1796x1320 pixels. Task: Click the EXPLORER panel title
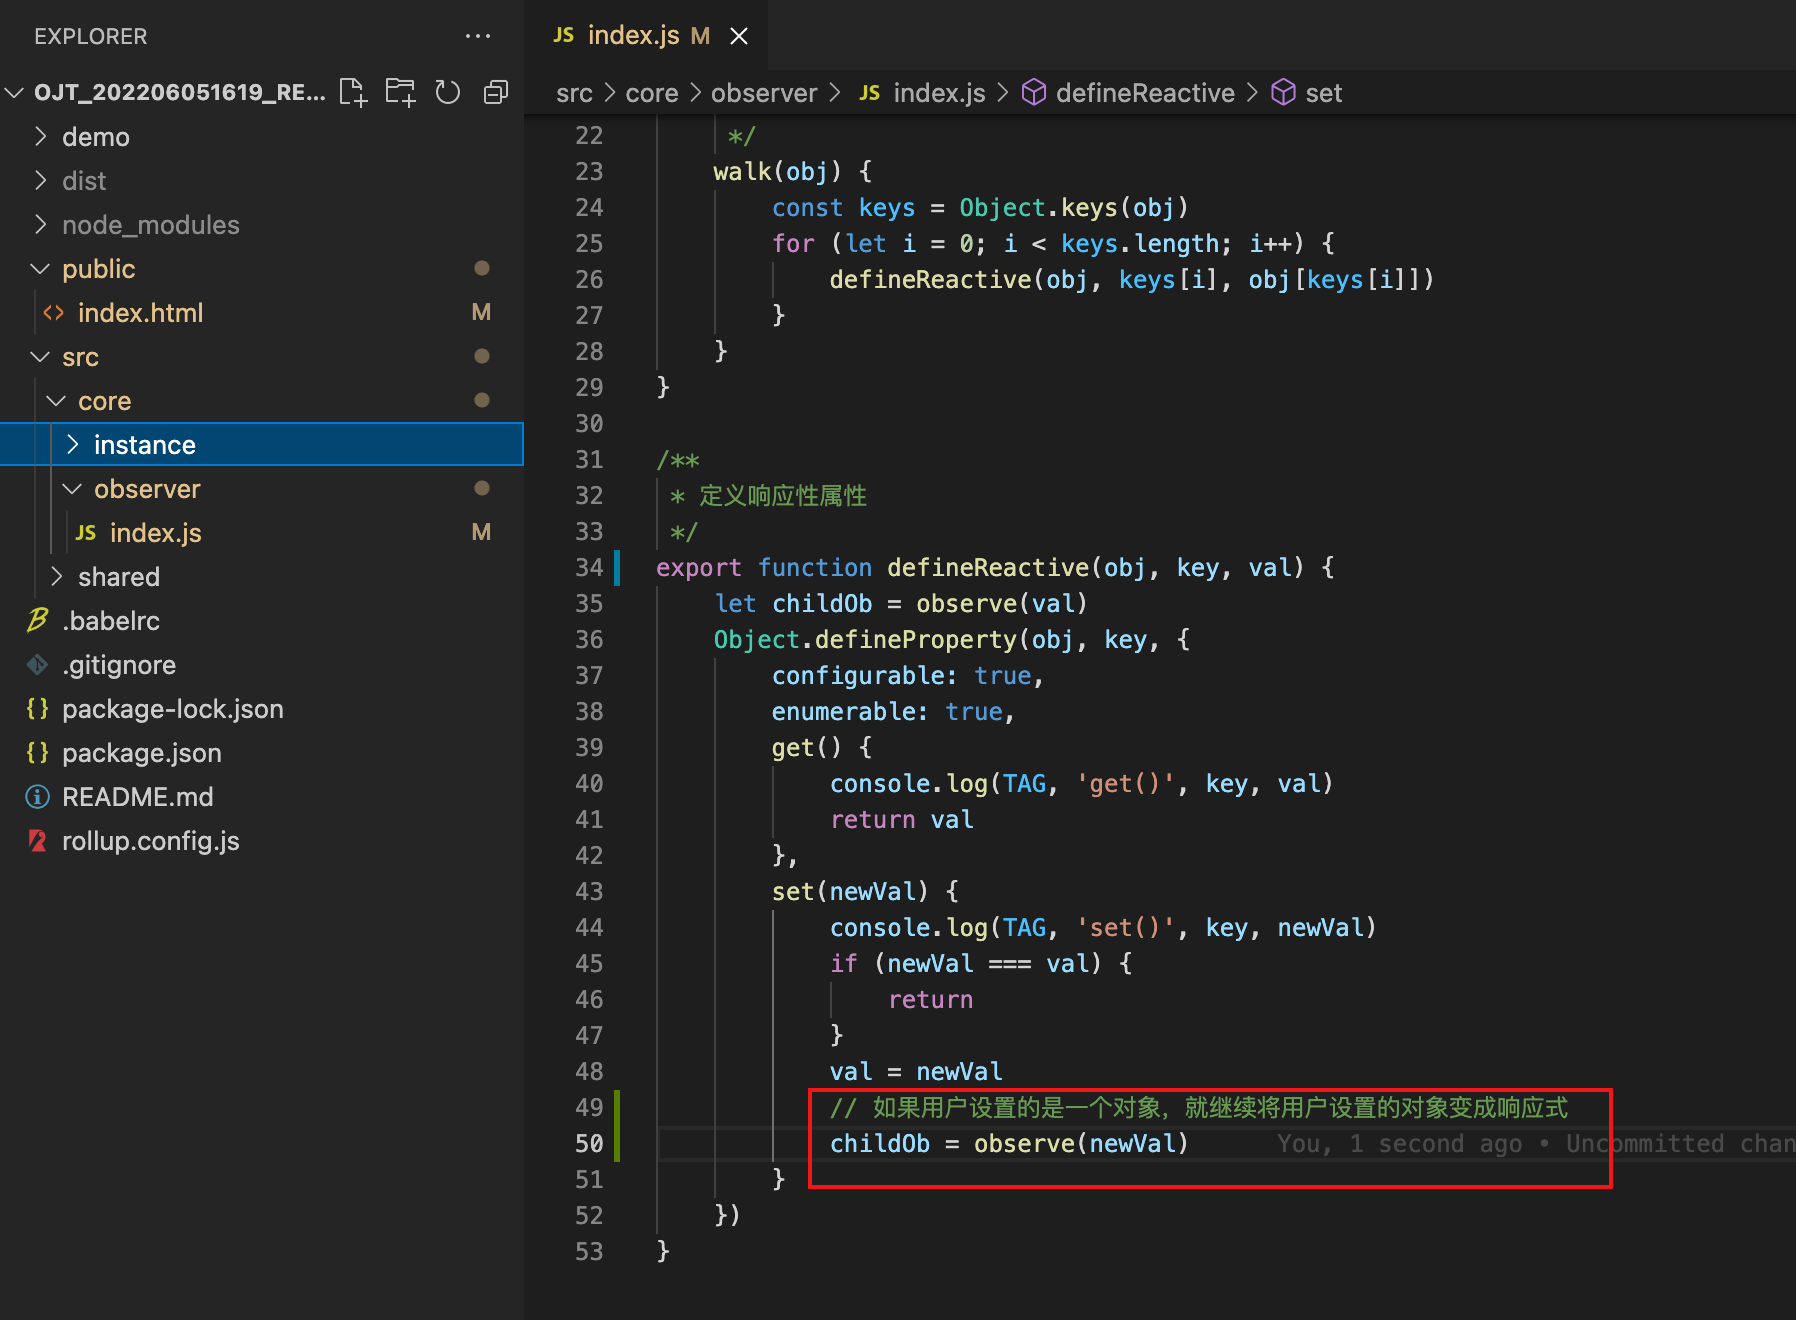click(x=90, y=36)
